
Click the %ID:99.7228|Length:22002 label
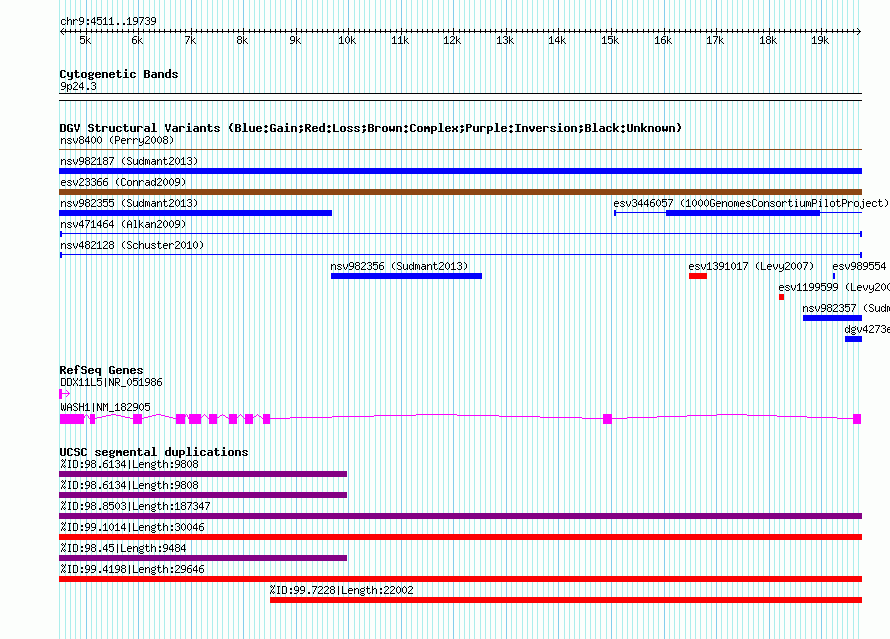(342, 590)
